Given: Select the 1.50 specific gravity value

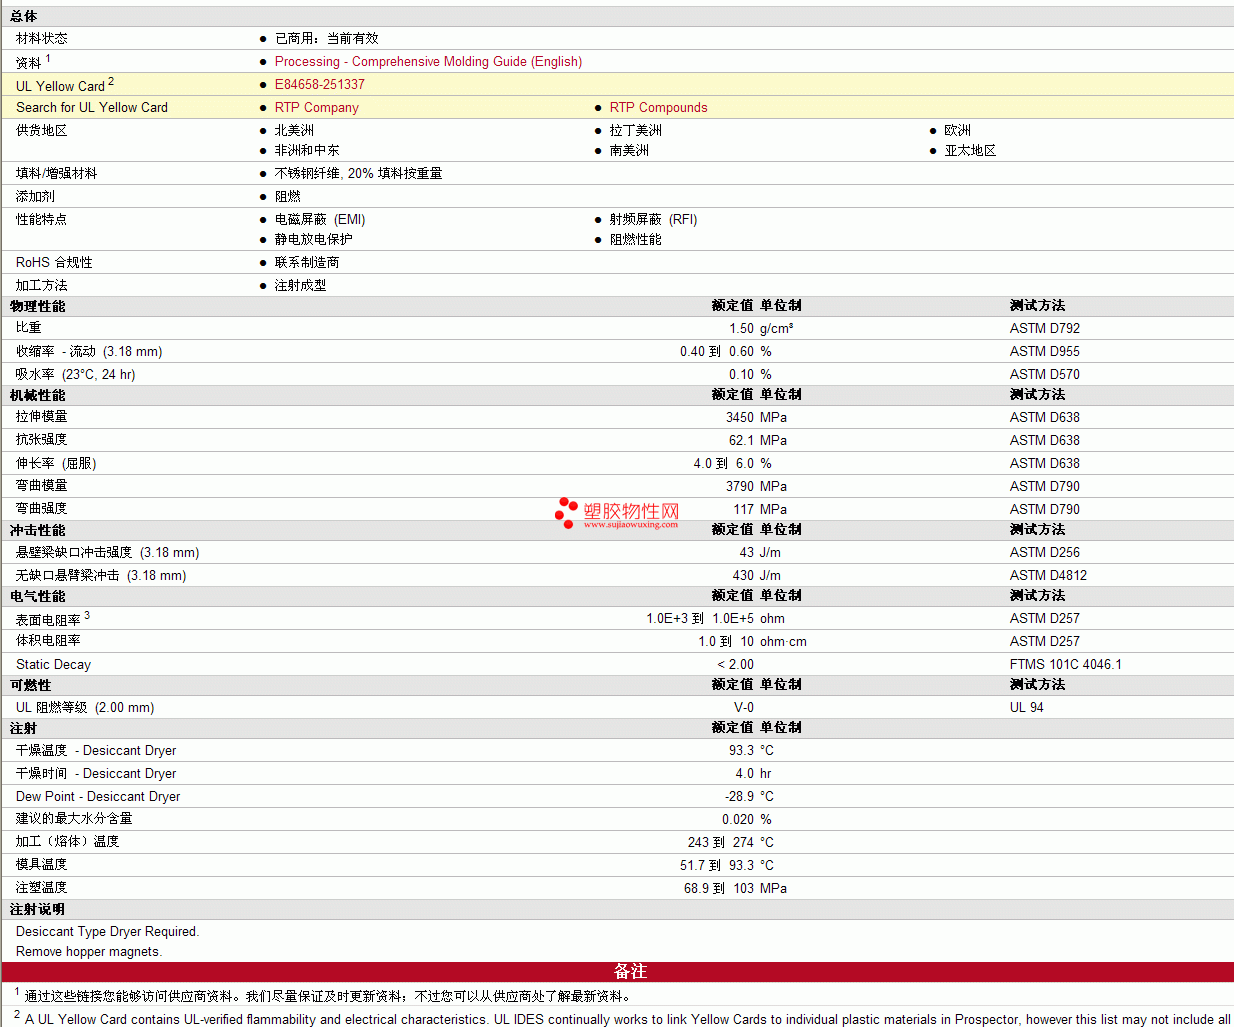Looking at the screenshot, I should pyautogui.click(x=742, y=328).
